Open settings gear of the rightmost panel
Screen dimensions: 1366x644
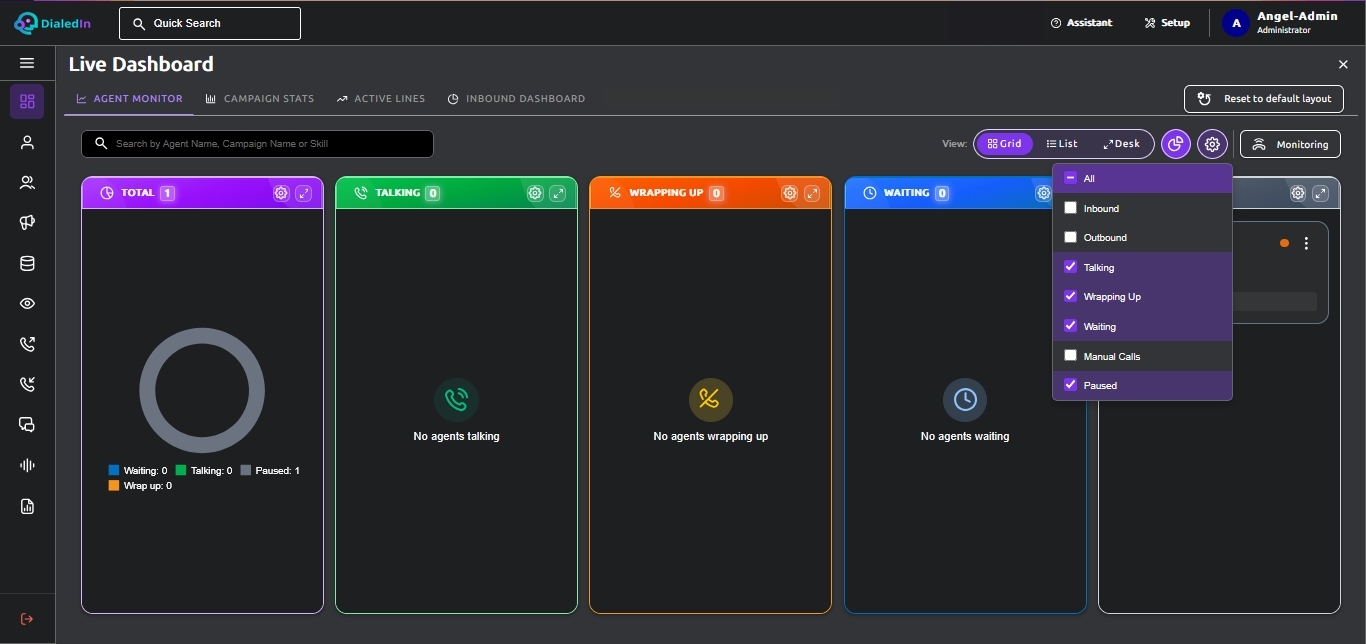point(1298,193)
